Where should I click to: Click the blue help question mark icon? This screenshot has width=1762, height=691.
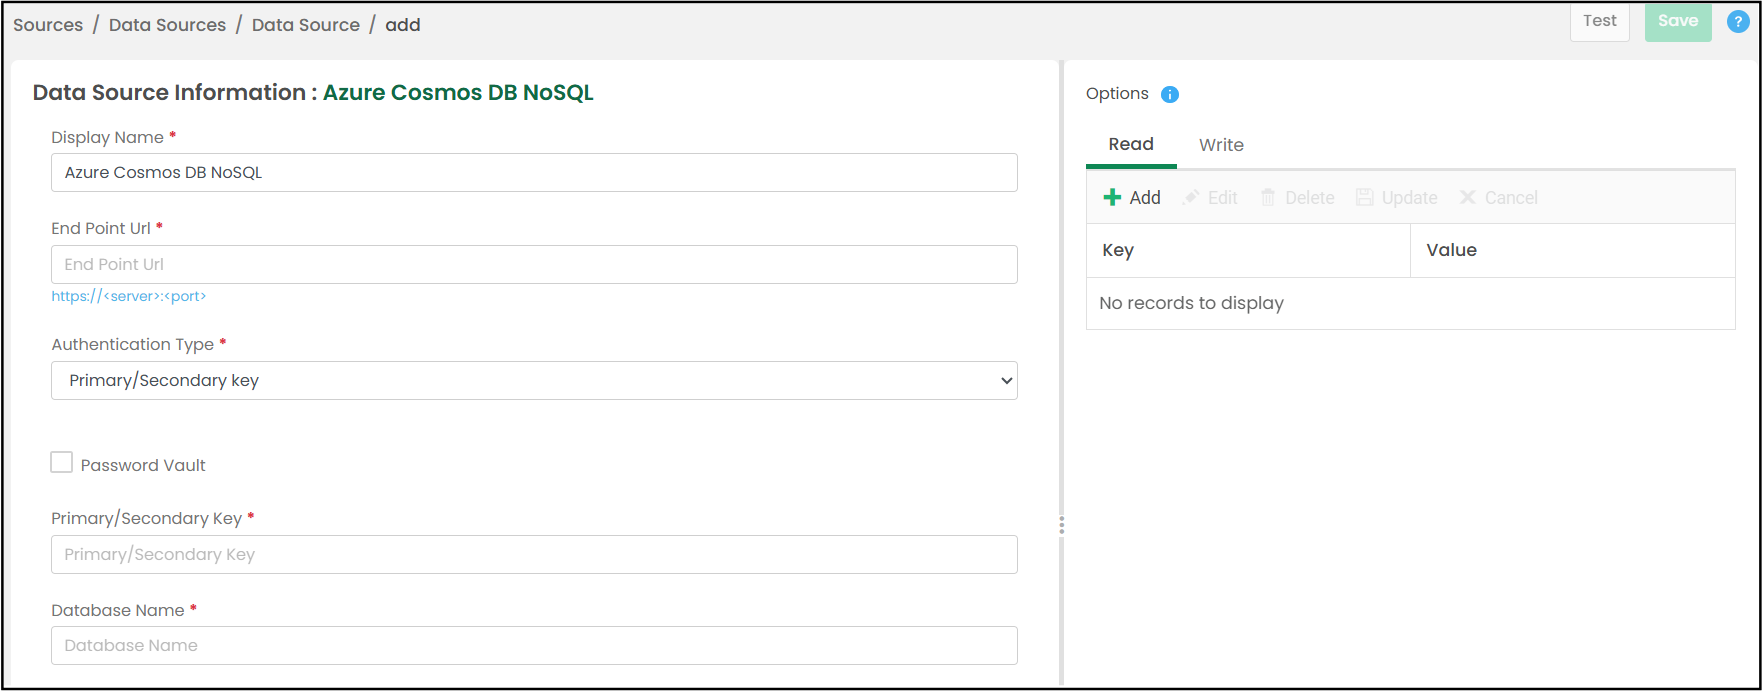coord(1739,22)
